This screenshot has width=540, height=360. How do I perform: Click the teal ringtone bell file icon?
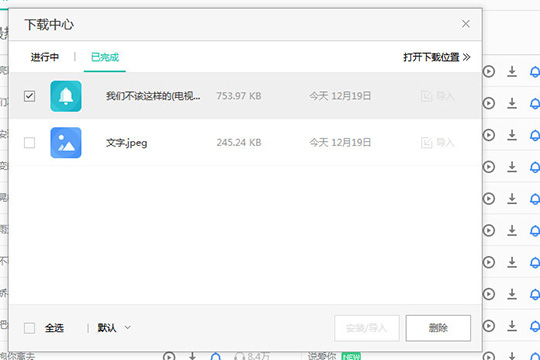66,96
